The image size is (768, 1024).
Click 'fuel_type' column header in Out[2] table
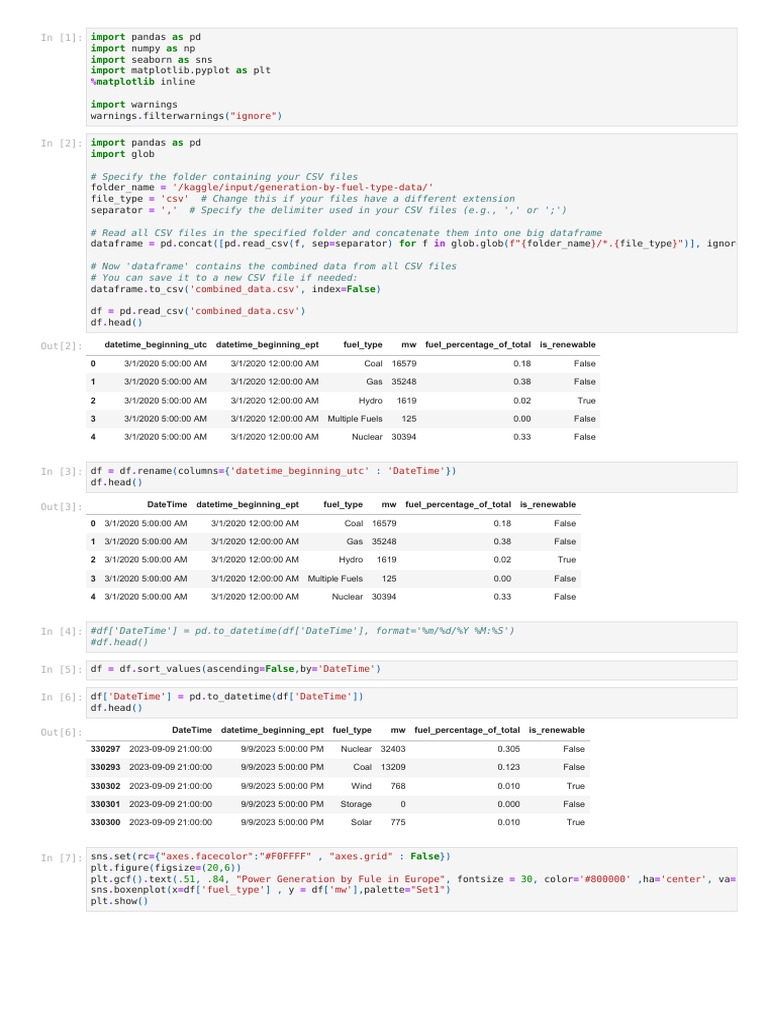[x=362, y=345]
